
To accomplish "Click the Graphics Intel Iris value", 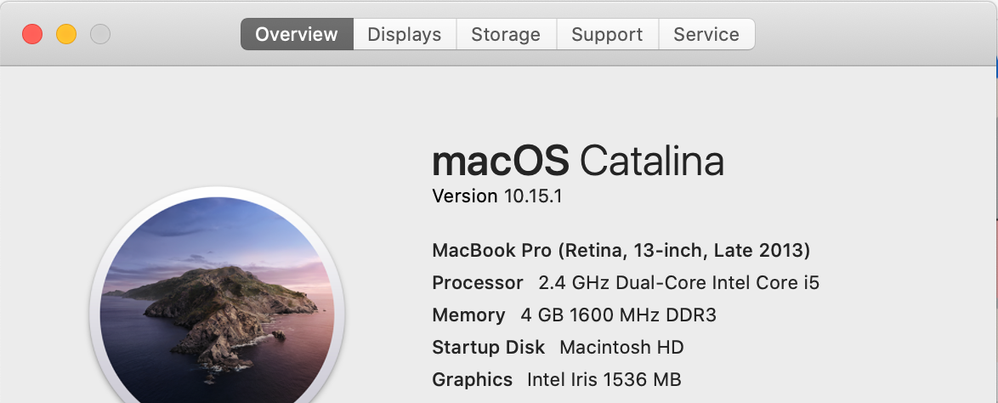I will click(x=604, y=380).
